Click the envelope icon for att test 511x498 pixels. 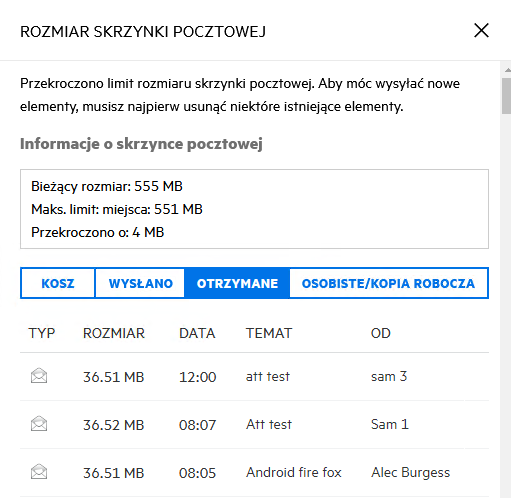point(39,376)
